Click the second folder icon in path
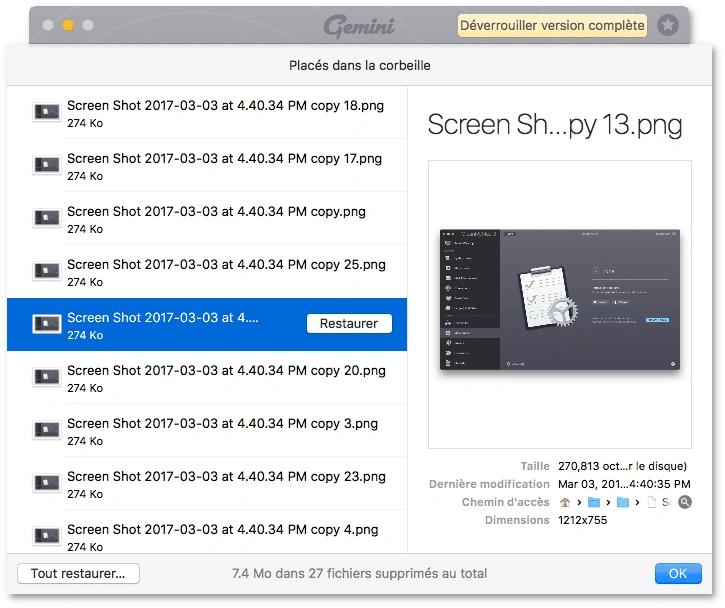 [623, 502]
